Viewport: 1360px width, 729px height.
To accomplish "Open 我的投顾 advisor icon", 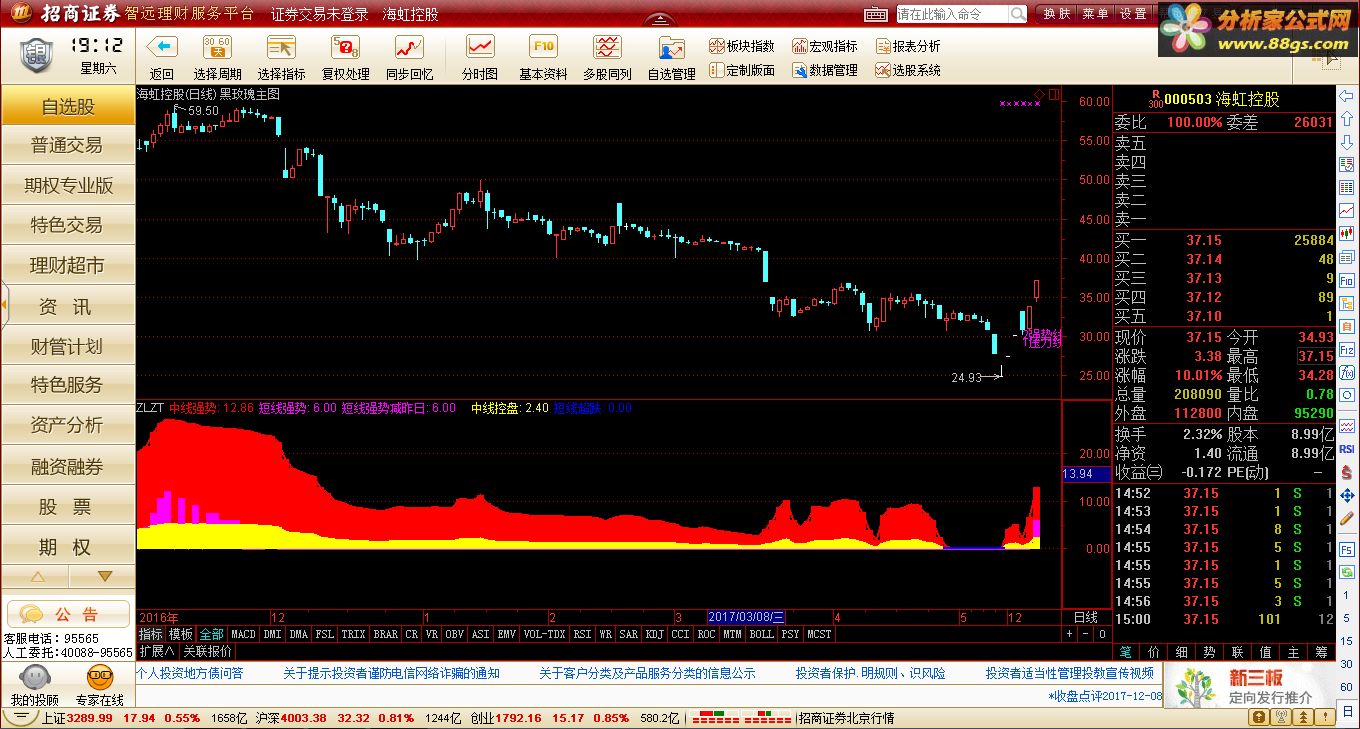I will pyautogui.click(x=34, y=686).
